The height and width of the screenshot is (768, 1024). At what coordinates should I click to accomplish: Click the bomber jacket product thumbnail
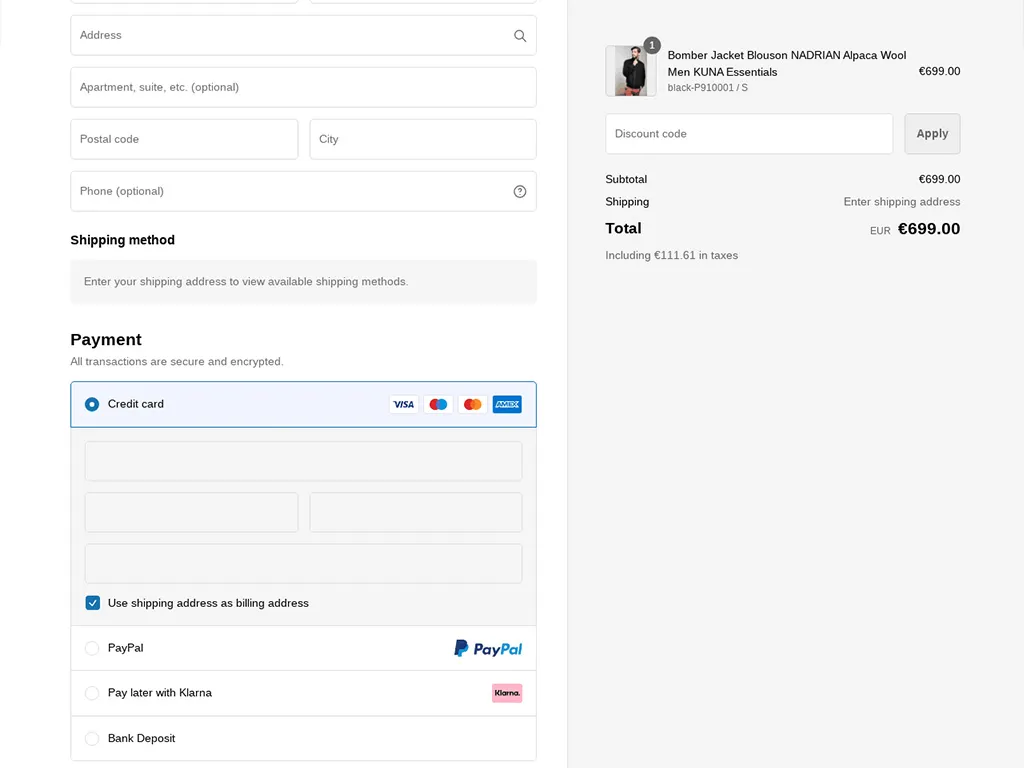click(631, 71)
